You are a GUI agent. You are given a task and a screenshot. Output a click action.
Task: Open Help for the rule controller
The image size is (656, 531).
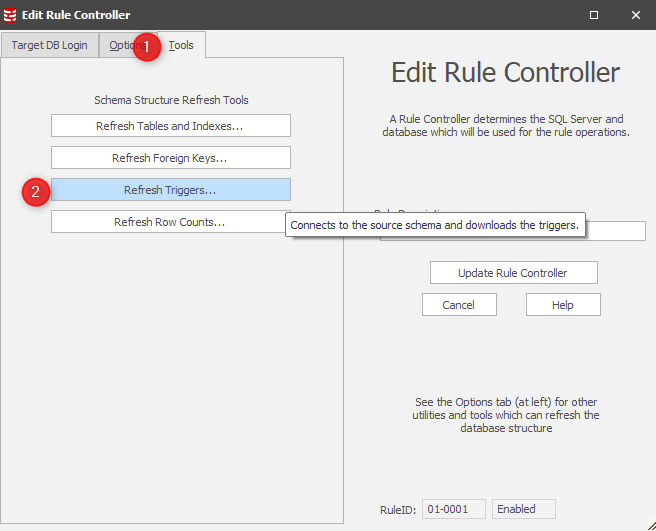click(x=562, y=305)
